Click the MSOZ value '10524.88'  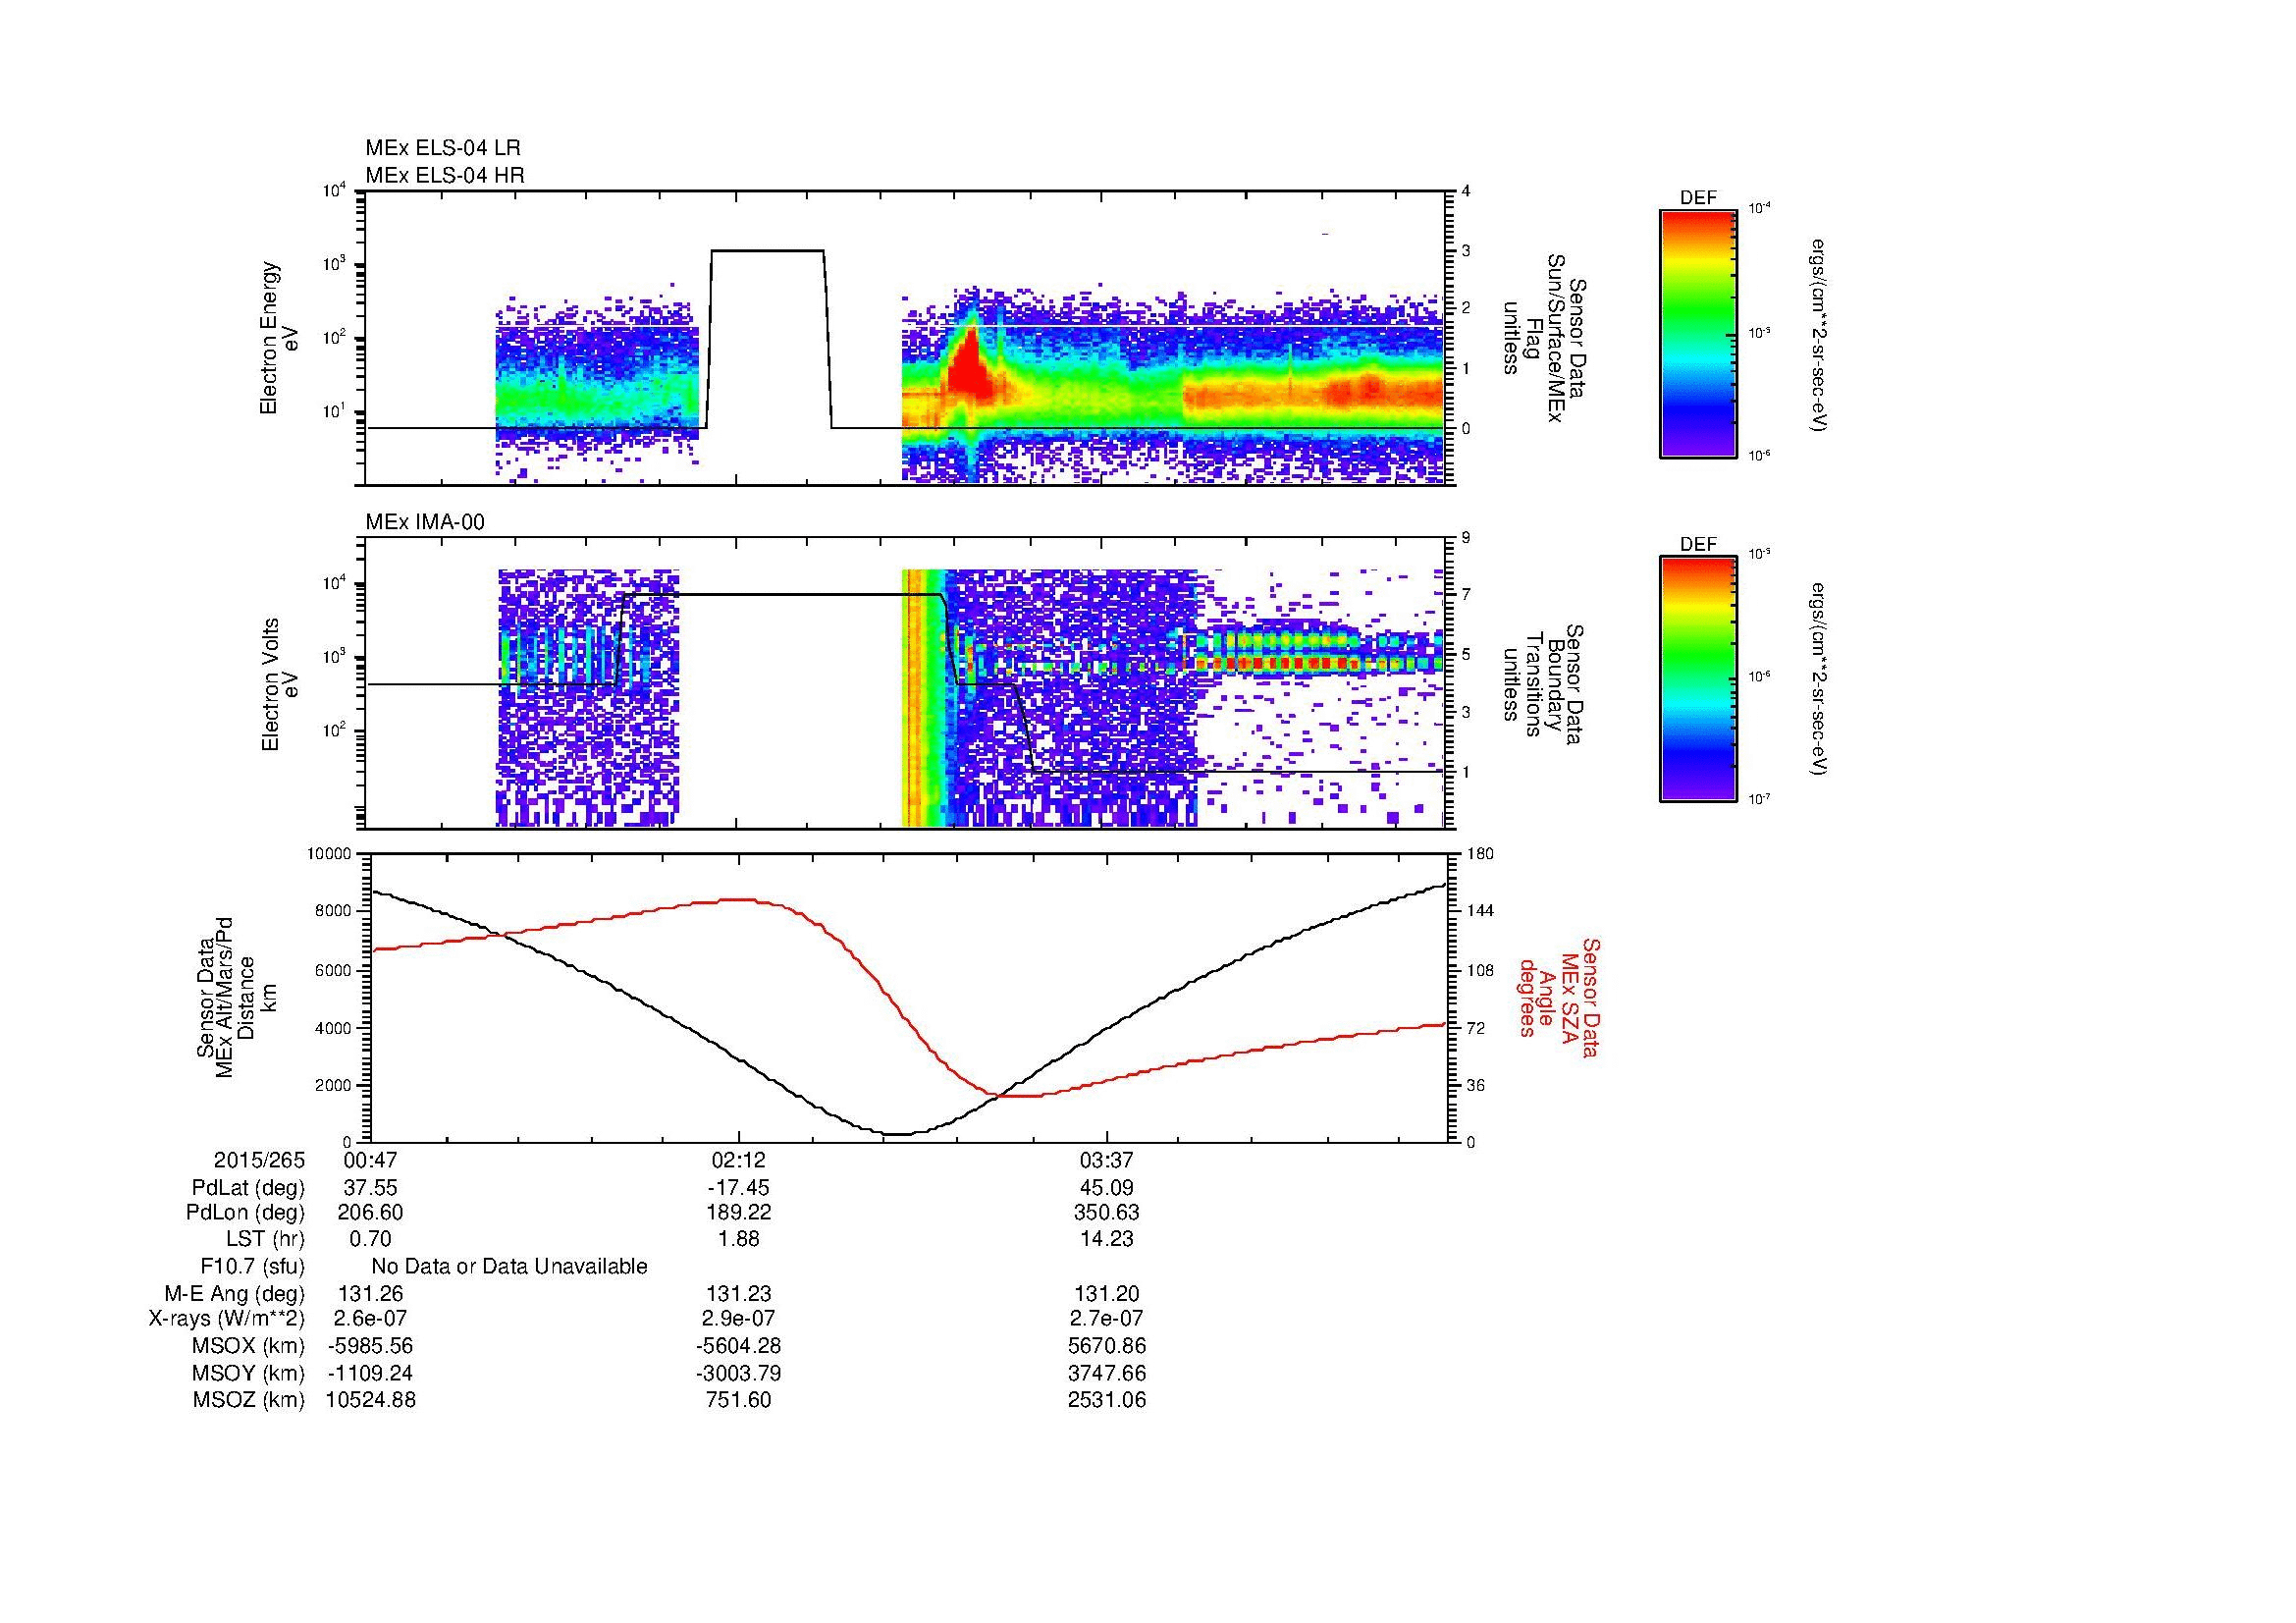371,1400
